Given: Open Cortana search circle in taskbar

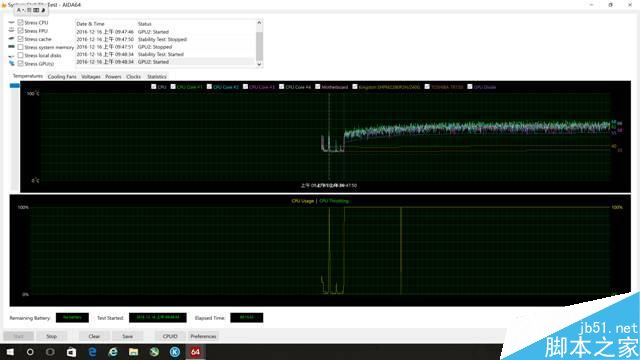Looking at the screenshot, I should click(30, 352).
